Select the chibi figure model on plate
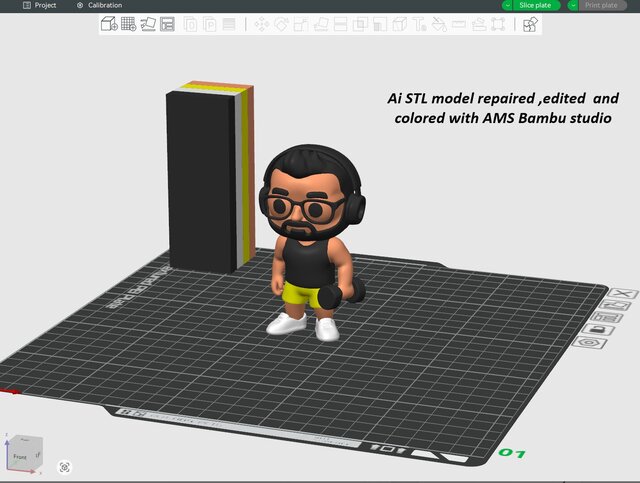The width and height of the screenshot is (640, 483). pos(313,243)
